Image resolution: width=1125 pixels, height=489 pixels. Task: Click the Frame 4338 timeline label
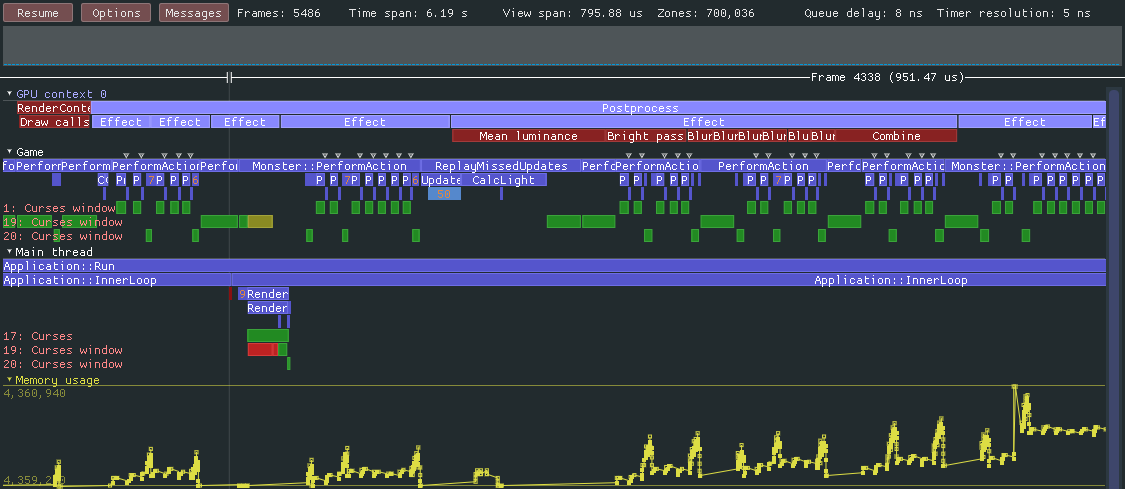(x=887, y=77)
